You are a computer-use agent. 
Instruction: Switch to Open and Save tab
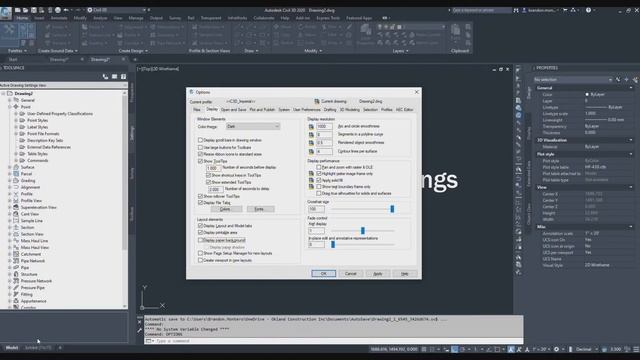coord(233,110)
